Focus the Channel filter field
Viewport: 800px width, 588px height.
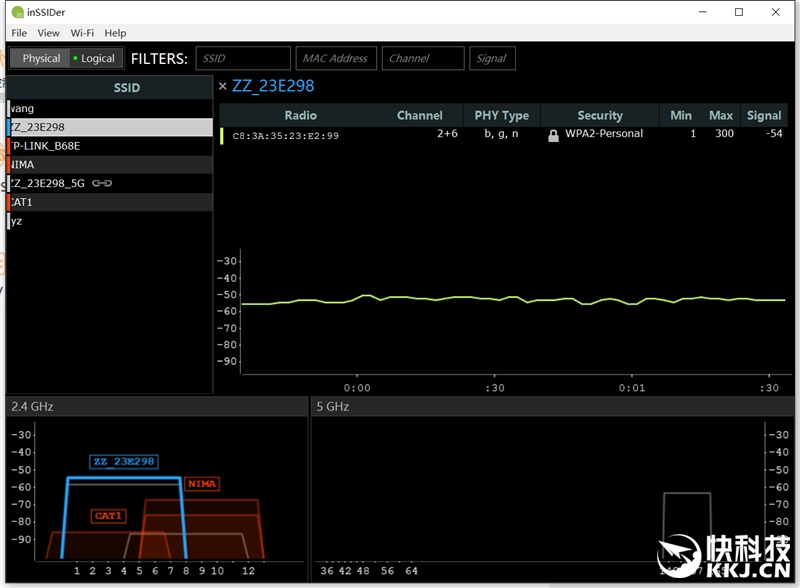(423, 58)
